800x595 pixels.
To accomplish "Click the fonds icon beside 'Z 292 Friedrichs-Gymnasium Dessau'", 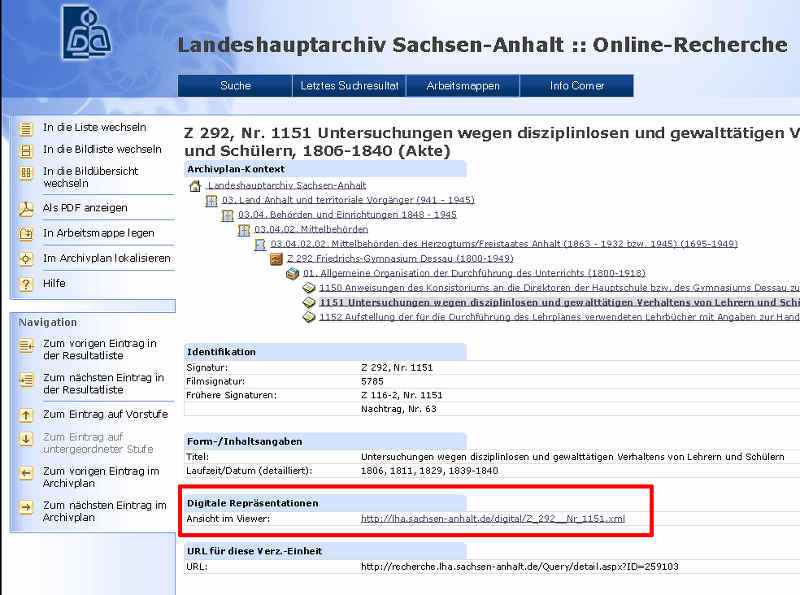I will click(x=276, y=259).
